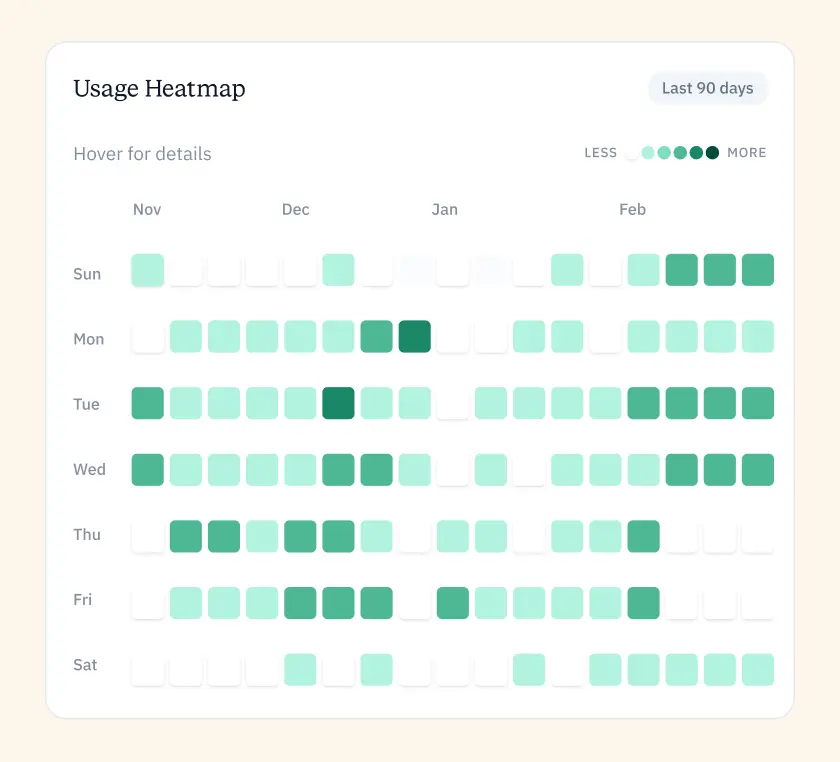Select the first empty cell in the Saturday row

[x=148, y=669]
